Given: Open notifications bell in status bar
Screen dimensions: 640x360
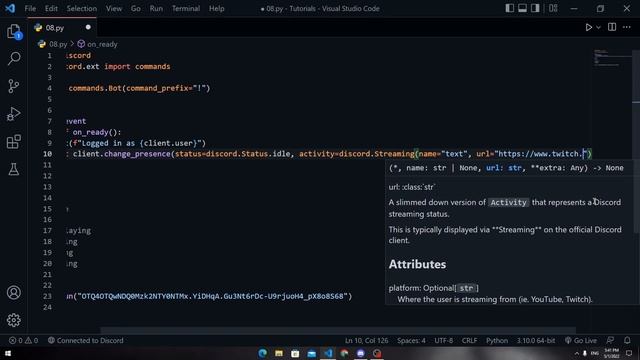Looking at the screenshot, I should (627, 340).
